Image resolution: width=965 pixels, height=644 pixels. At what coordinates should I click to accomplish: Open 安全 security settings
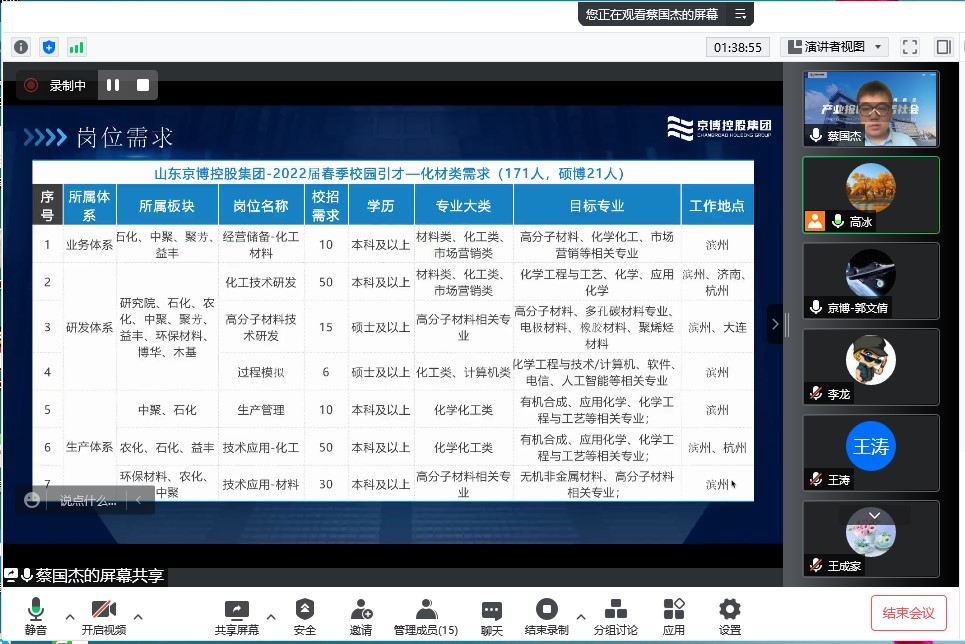point(305,616)
